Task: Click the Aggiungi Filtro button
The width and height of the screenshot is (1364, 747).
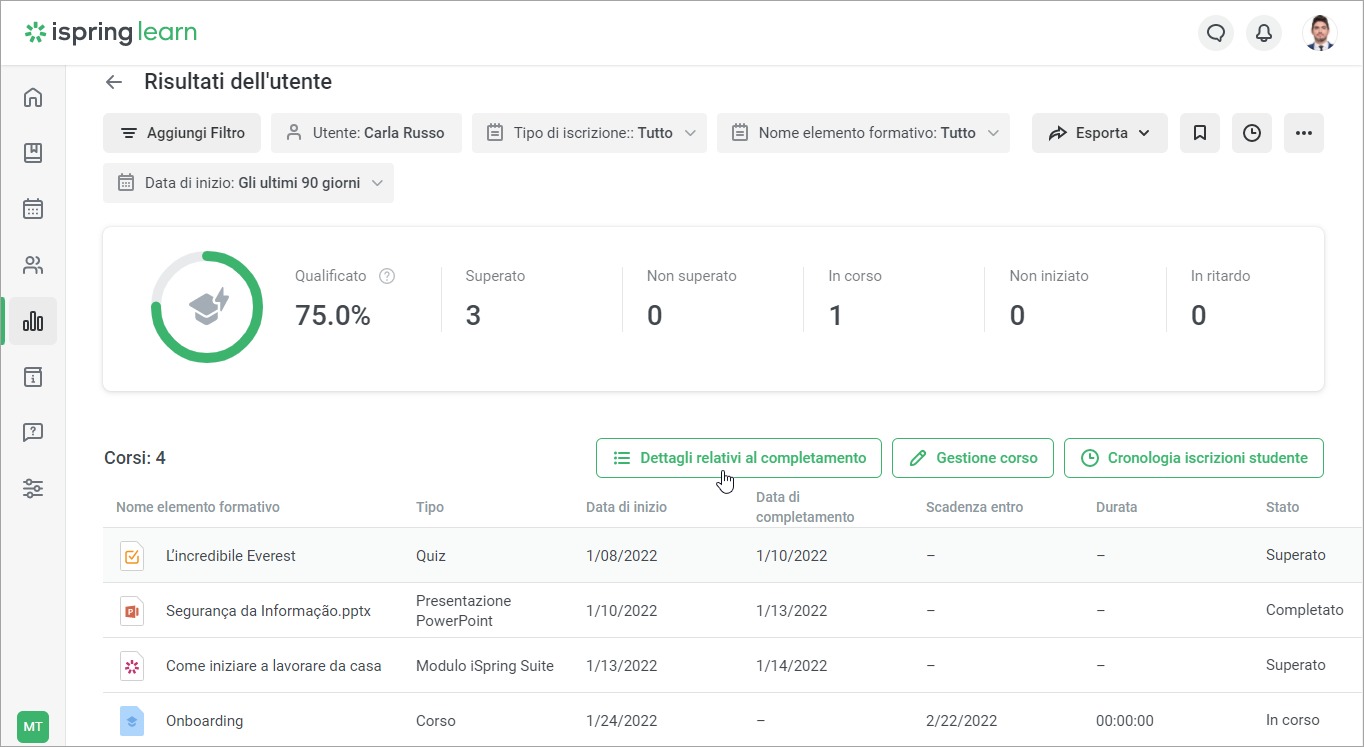Action: 182,133
